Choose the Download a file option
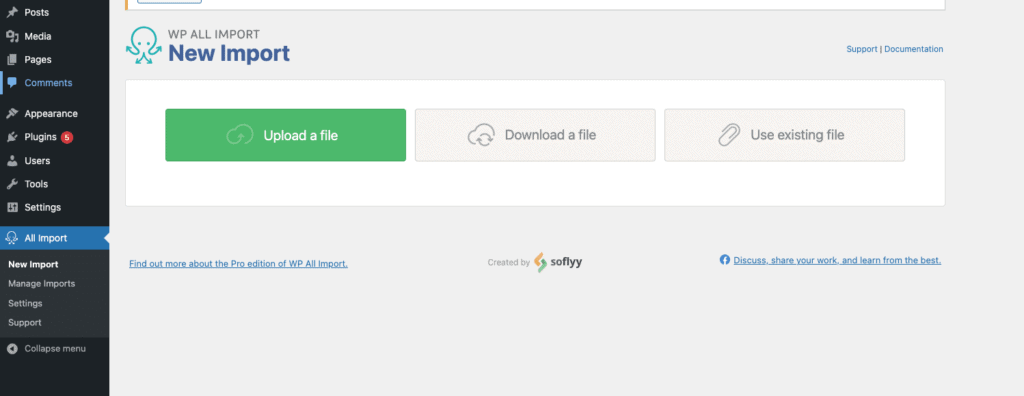 [x=535, y=135]
